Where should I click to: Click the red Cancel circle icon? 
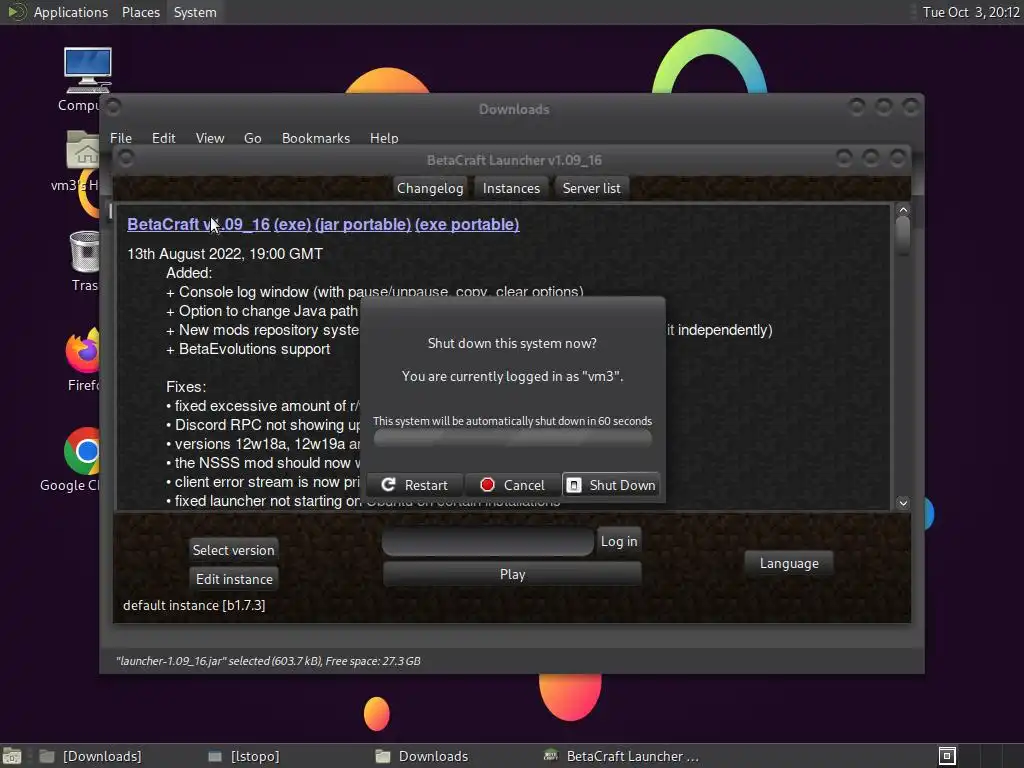(x=487, y=485)
